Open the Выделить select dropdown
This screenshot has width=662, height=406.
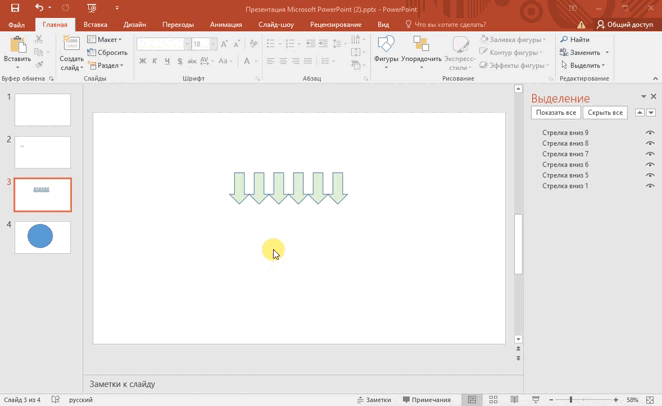[x=583, y=65]
